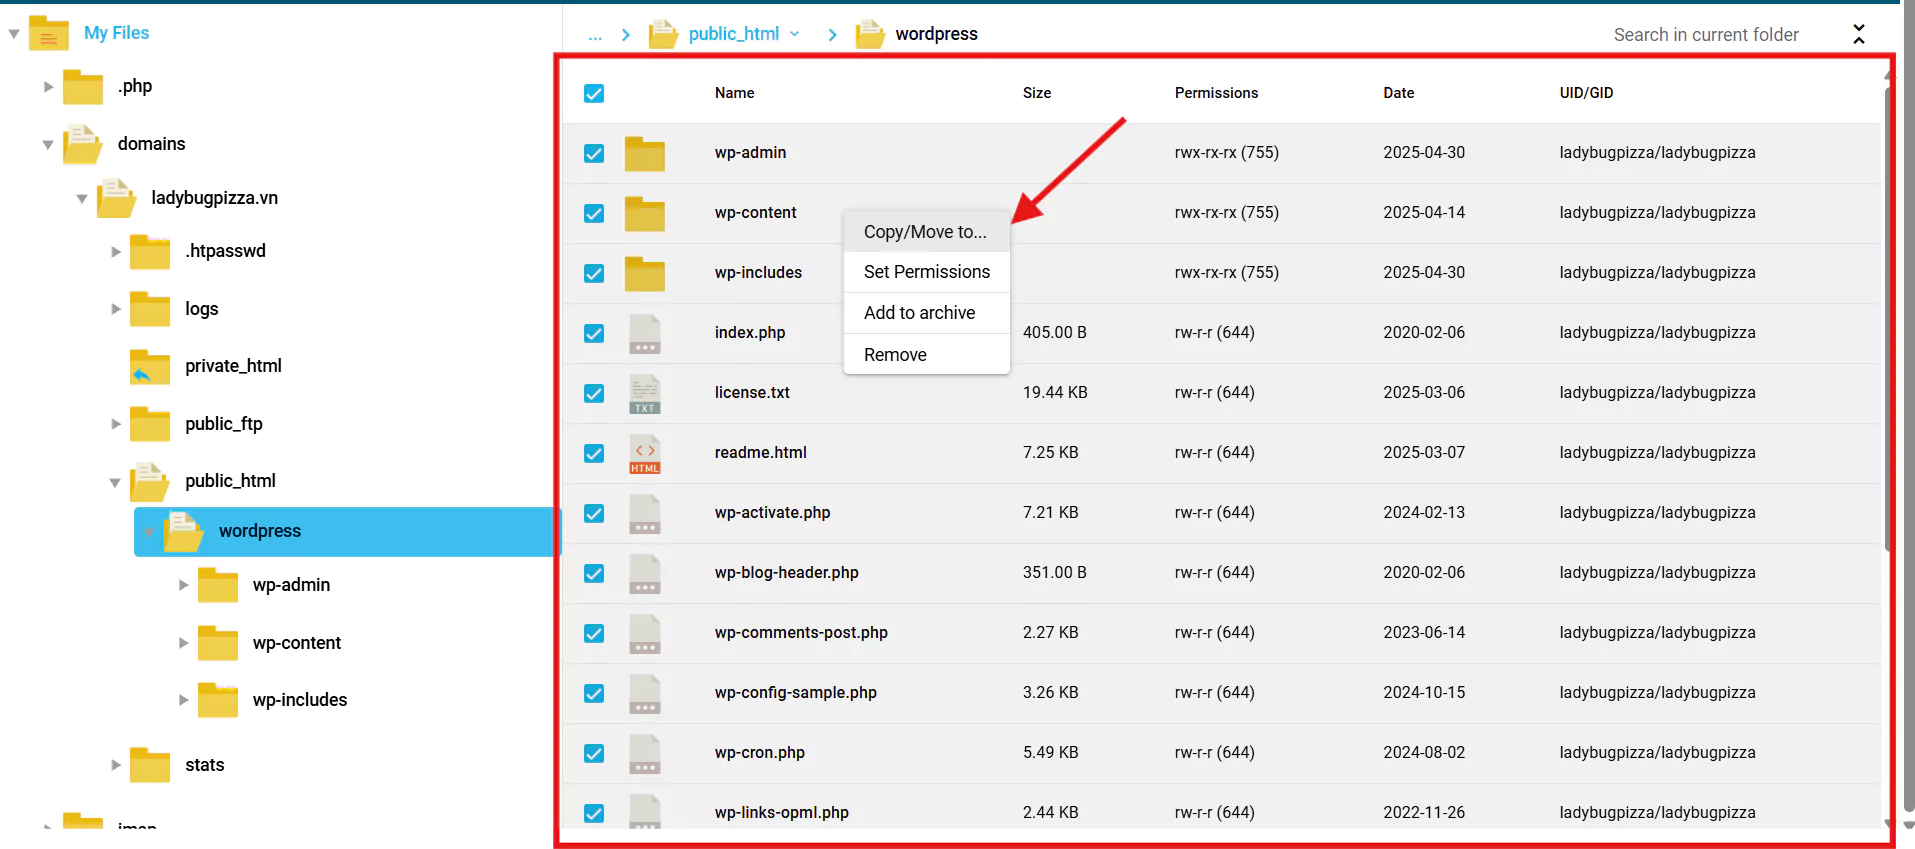Screen dimensions: 1915x849
Task: Click the selected wordpress folder icon in tree
Action: [184, 531]
